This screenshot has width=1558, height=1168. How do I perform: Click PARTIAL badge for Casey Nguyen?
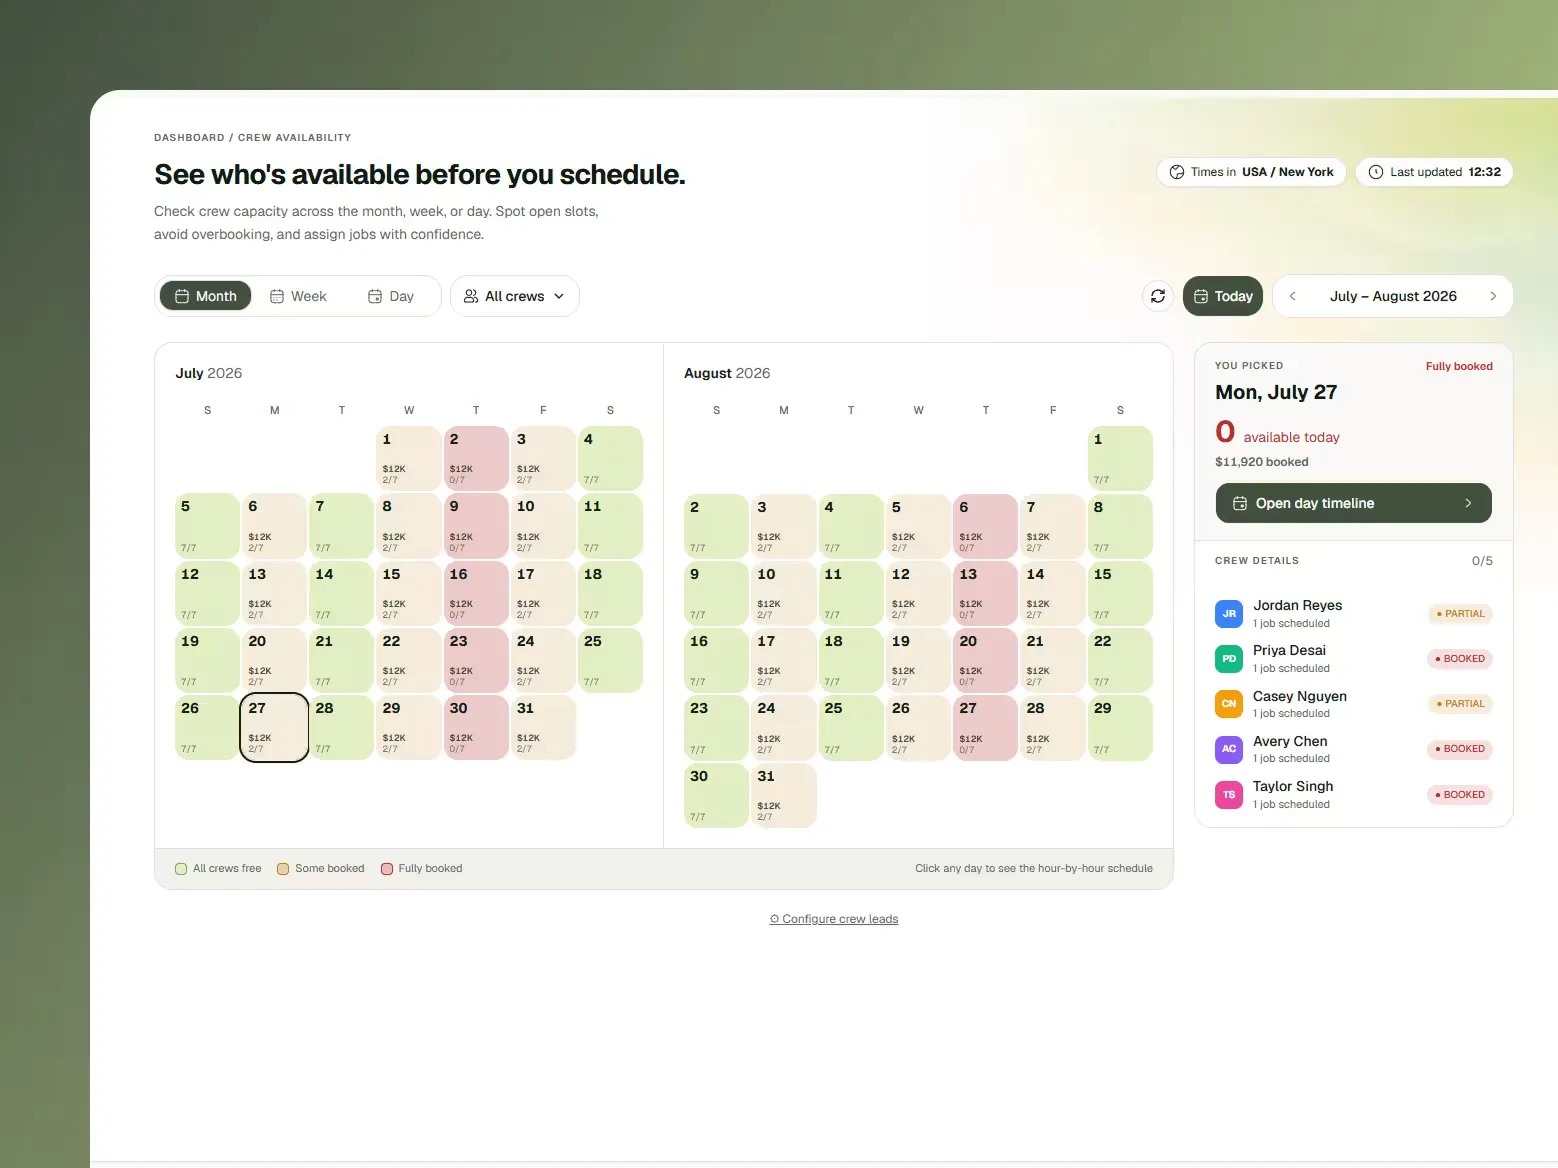click(1460, 704)
